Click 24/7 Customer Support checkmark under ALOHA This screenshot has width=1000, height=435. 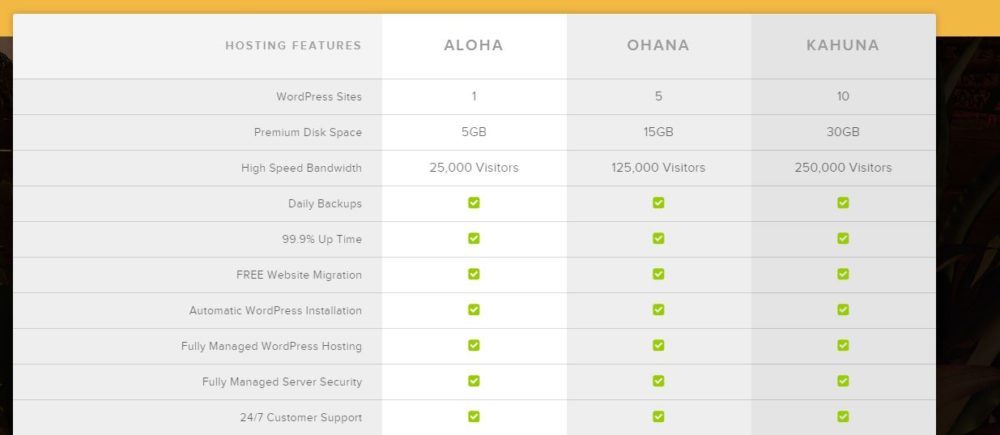coord(474,417)
